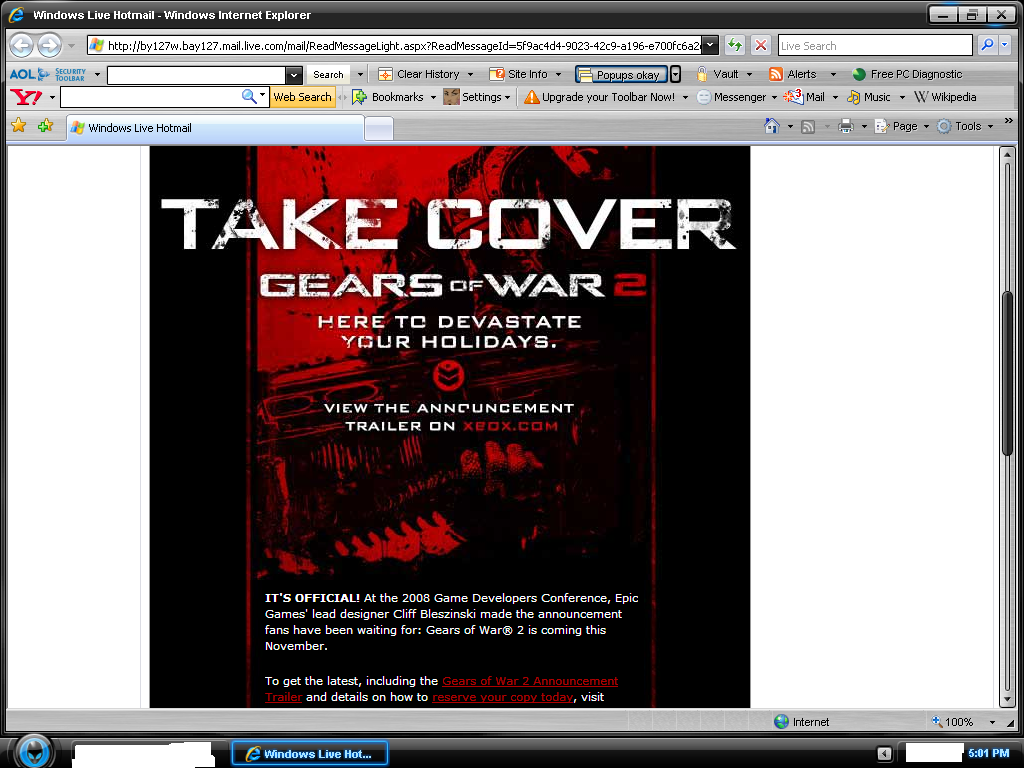The height and width of the screenshot is (768, 1024).
Task: Click the RSS feeds icon in the command bar
Action: pos(808,127)
